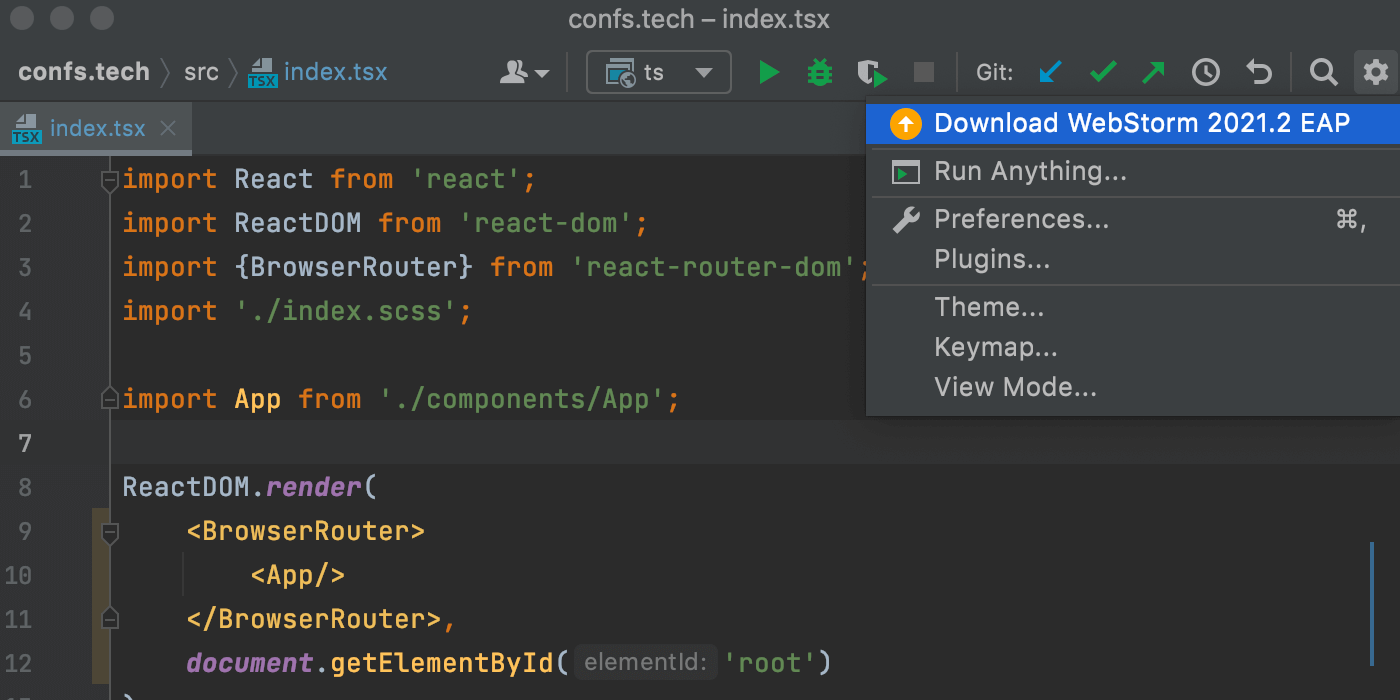
Task: Collapse the import block at line 1
Action: tap(110, 178)
